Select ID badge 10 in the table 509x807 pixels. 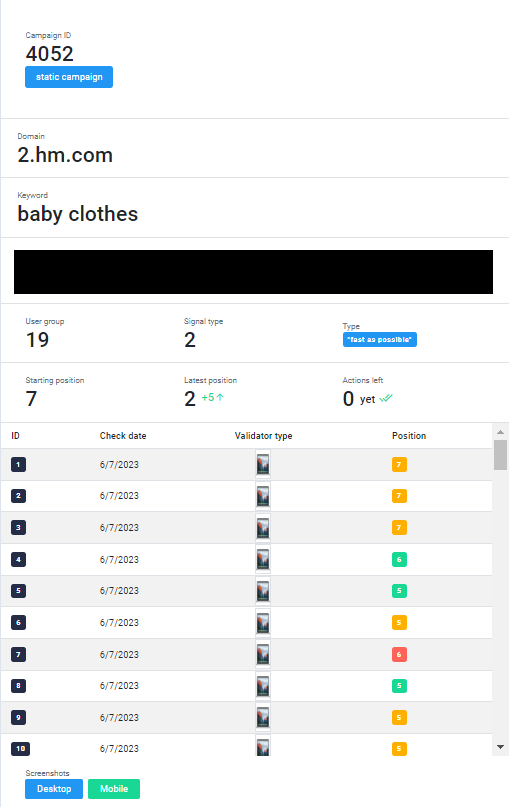click(x=21, y=749)
